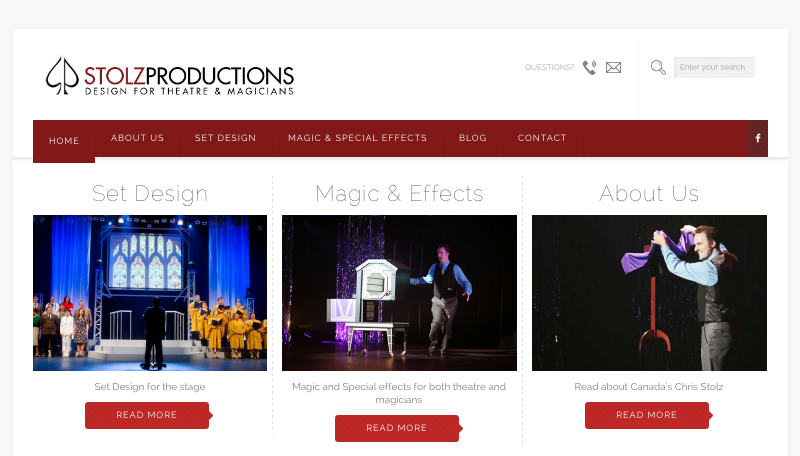Go to the Set Design menu item
The image size is (800, 456).
[226, 138]
